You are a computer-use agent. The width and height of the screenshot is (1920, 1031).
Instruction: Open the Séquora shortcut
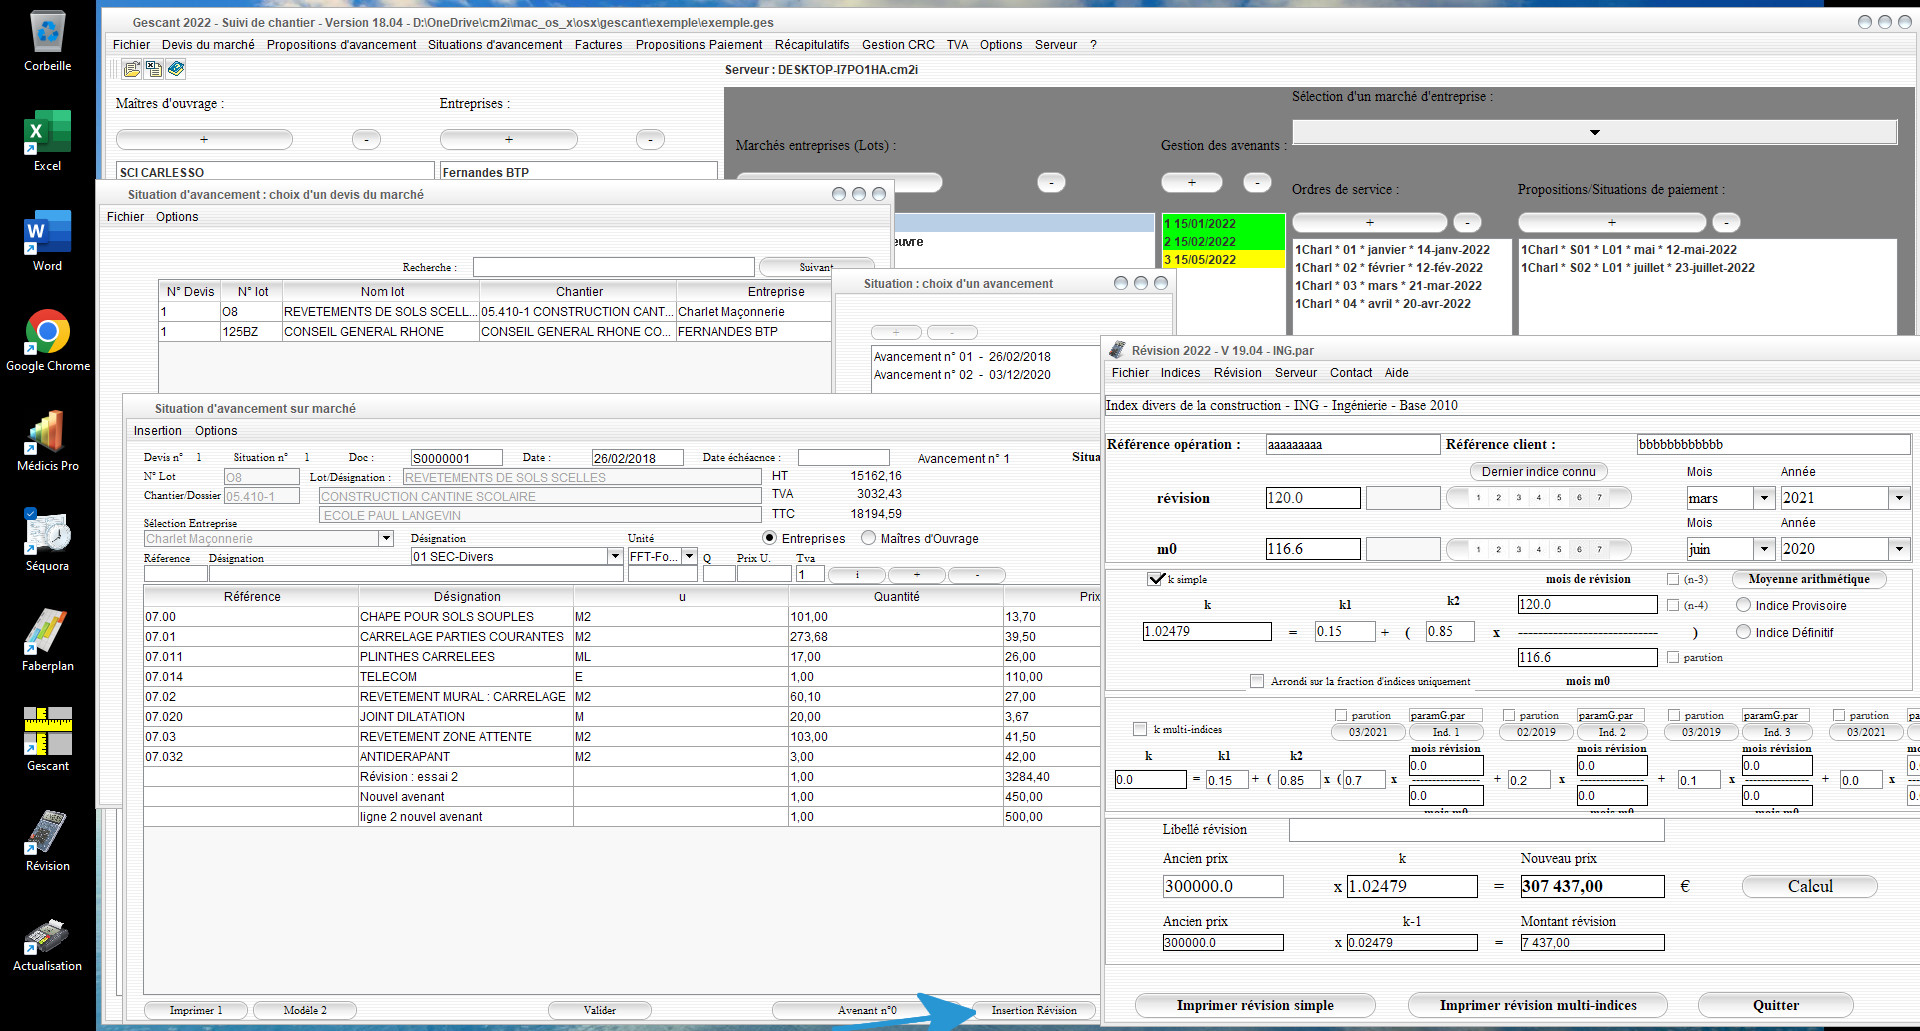tap(48, 541)
